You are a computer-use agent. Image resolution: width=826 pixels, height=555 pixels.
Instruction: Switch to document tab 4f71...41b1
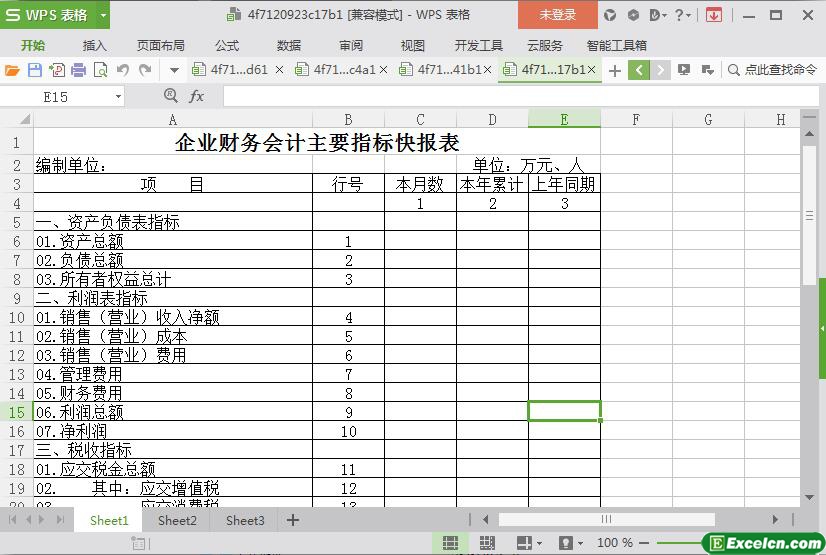440,70
